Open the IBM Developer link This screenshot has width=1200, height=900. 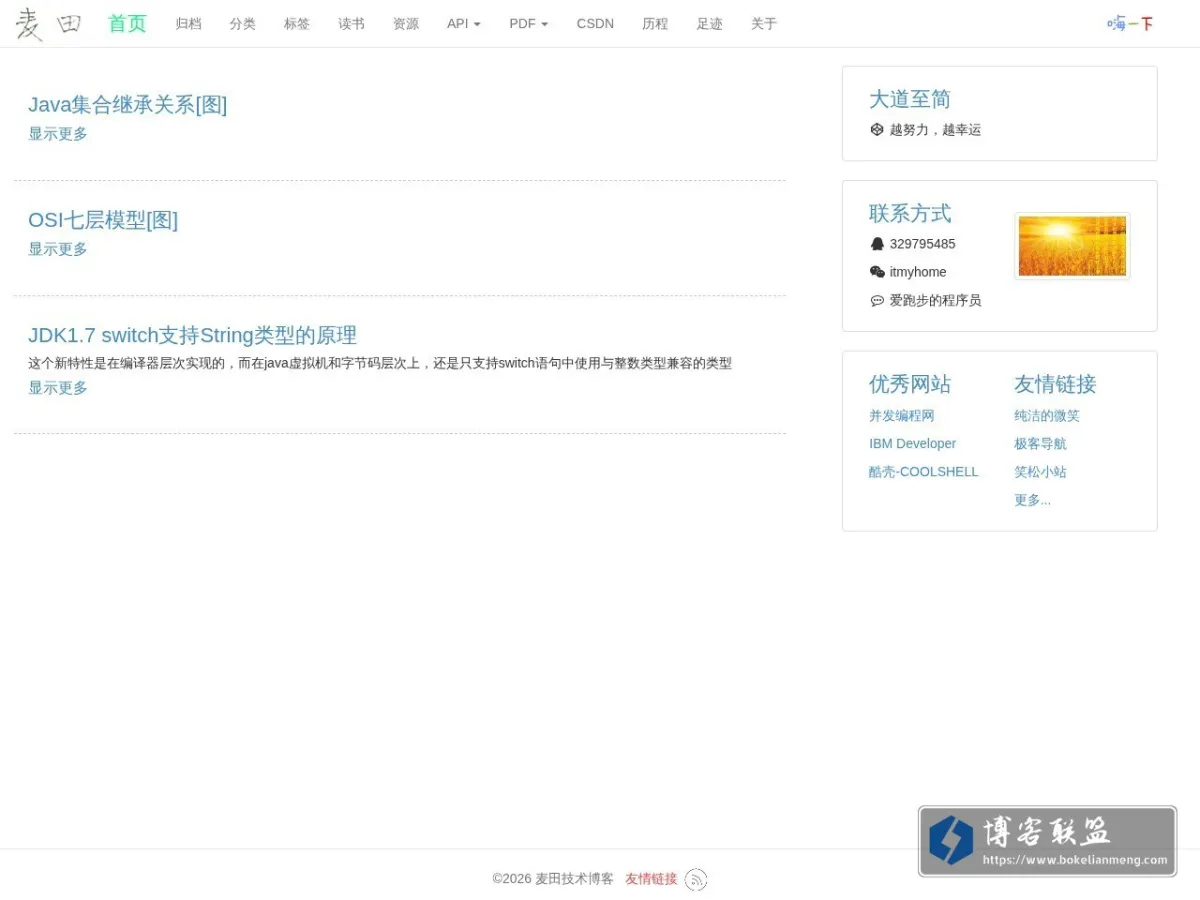click(912, 444)
